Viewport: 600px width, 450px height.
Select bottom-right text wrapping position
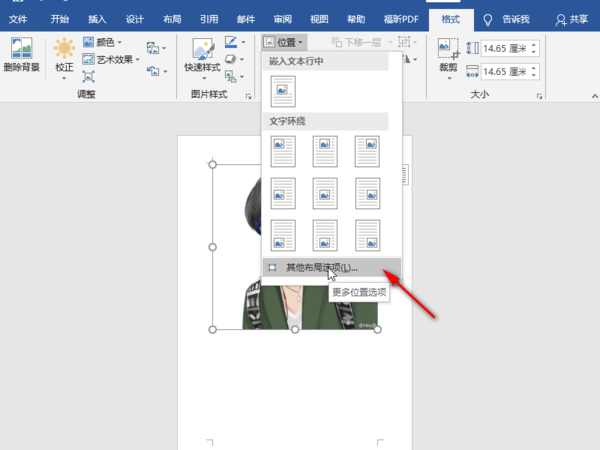point(367,236)
